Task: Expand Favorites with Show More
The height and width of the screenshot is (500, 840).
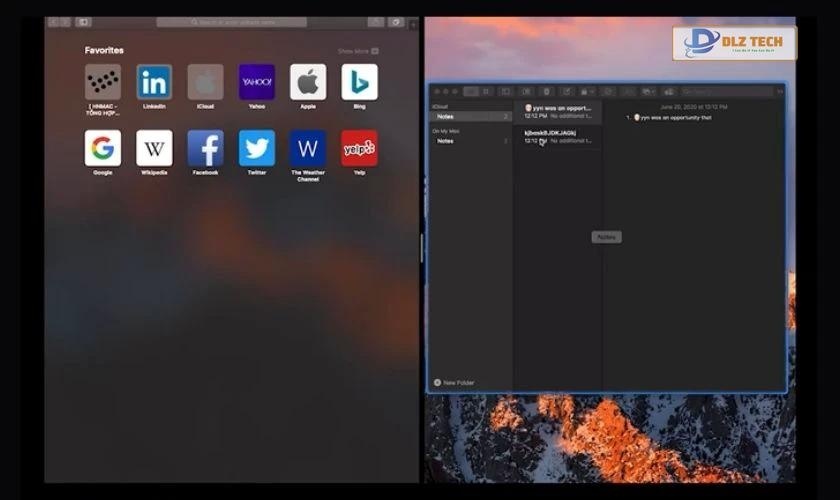Action: pos(357,51)
